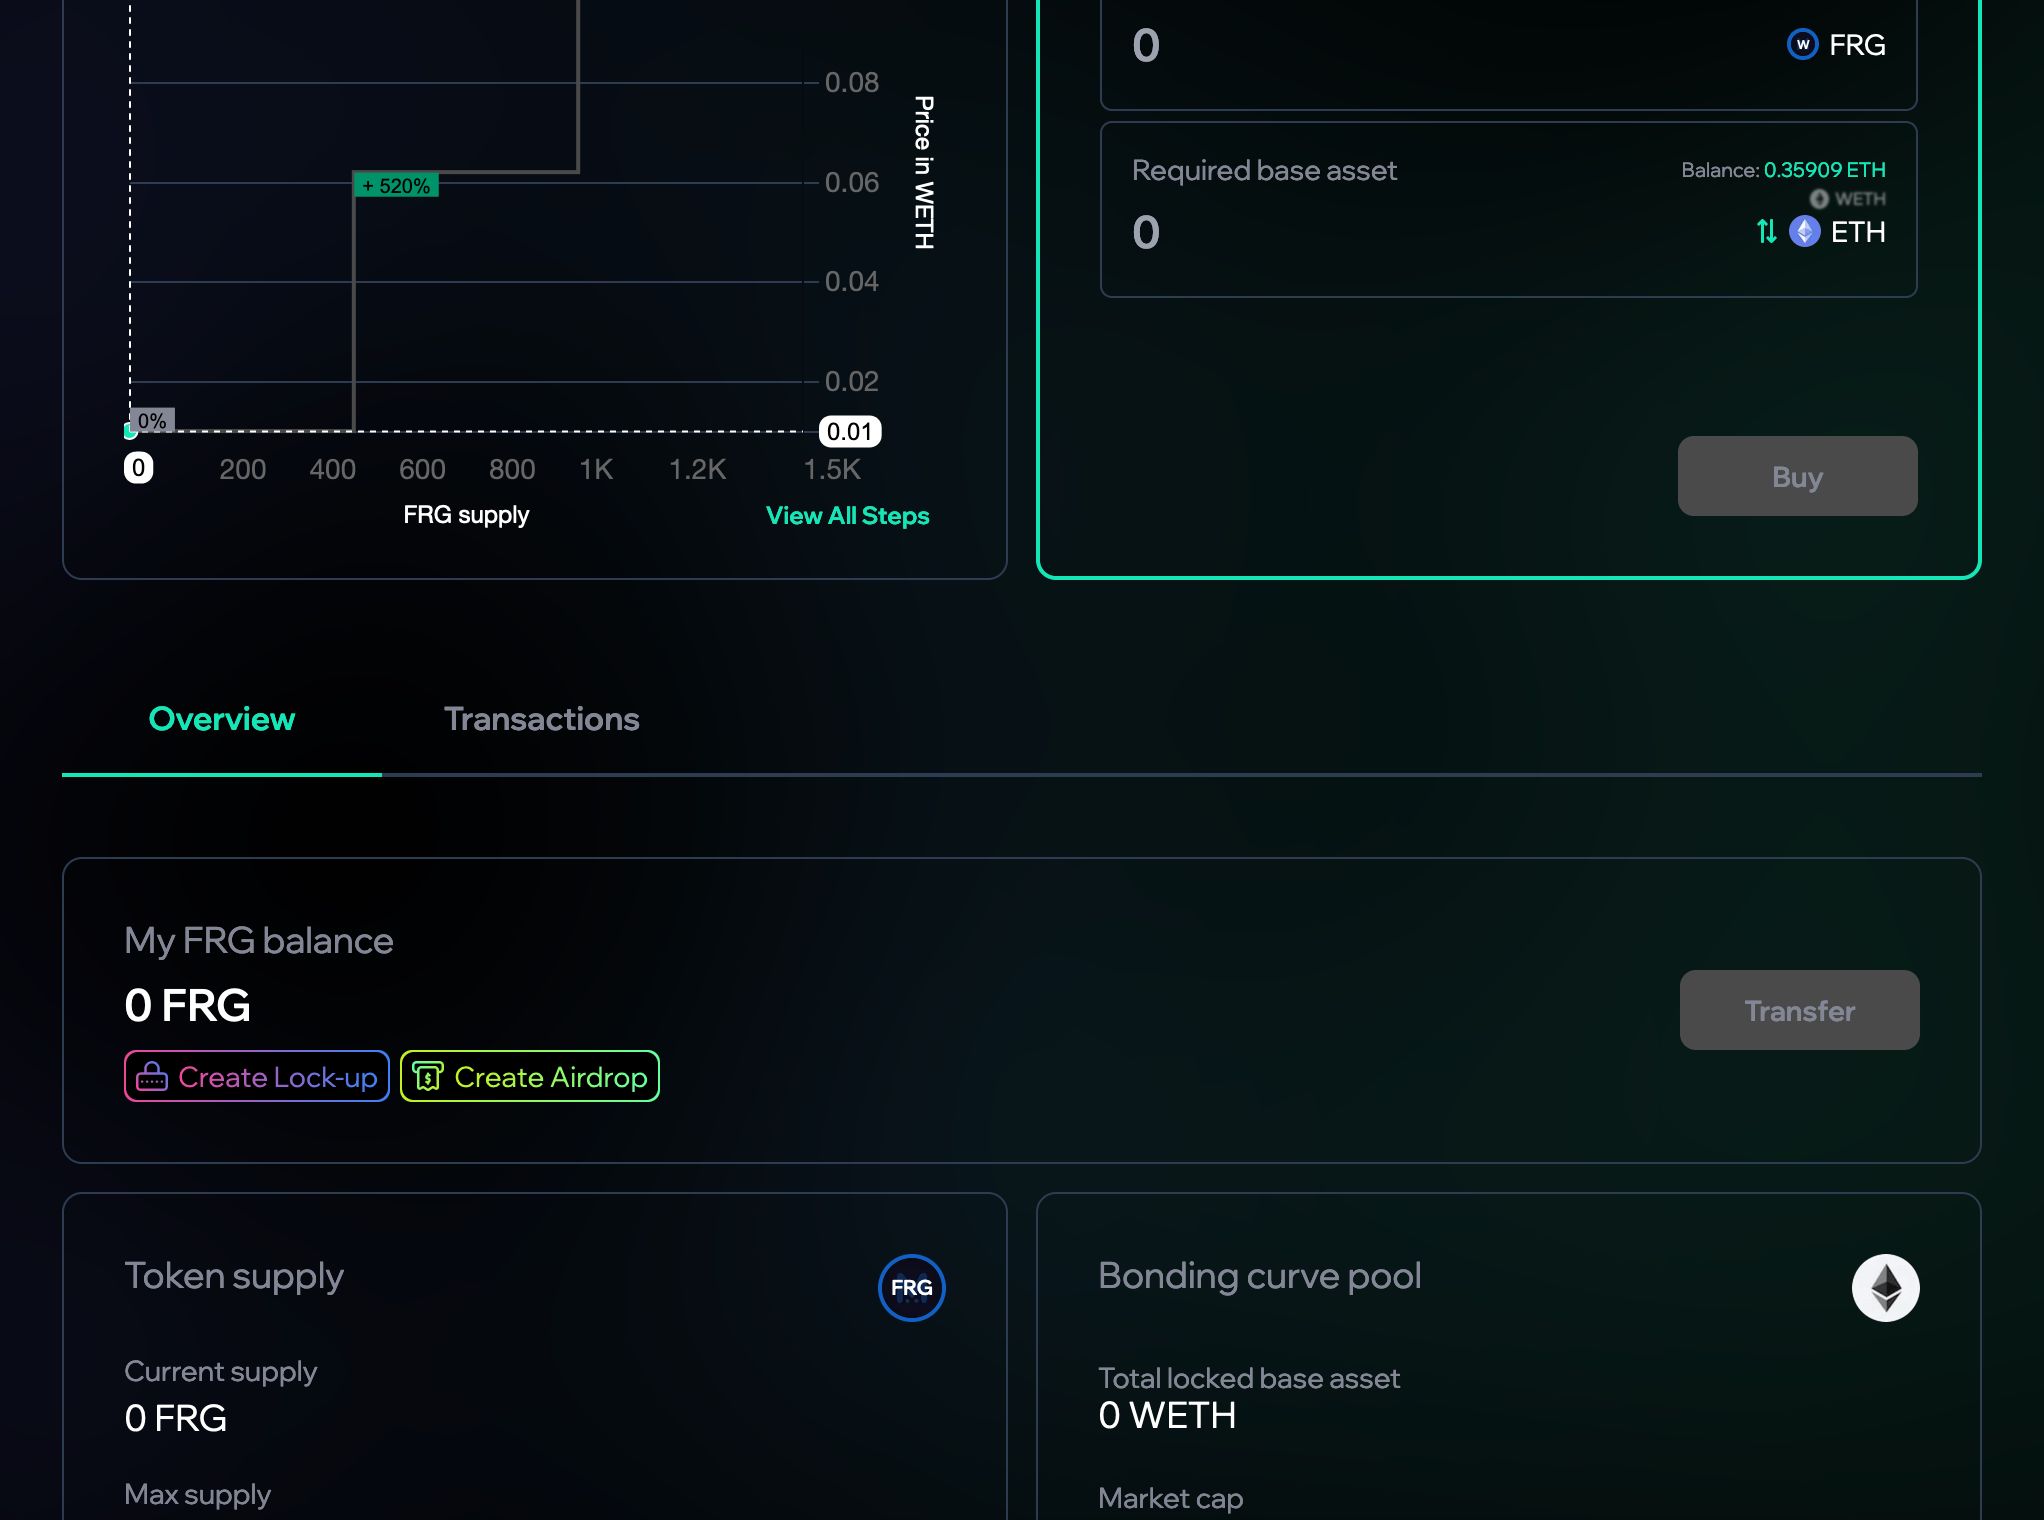Viewport: 2044px width, 1520px height.
Task: Click the airdrop icon on Create Airdrop
Action: coord(428,1077)
